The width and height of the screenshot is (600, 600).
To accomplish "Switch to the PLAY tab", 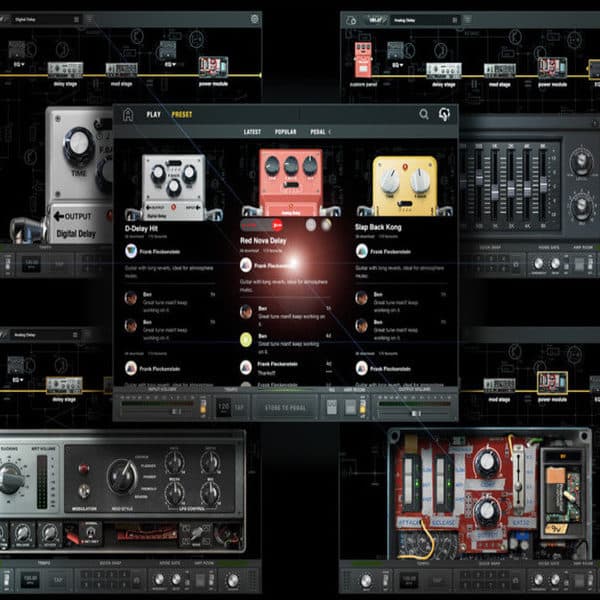I will [154, 114].
